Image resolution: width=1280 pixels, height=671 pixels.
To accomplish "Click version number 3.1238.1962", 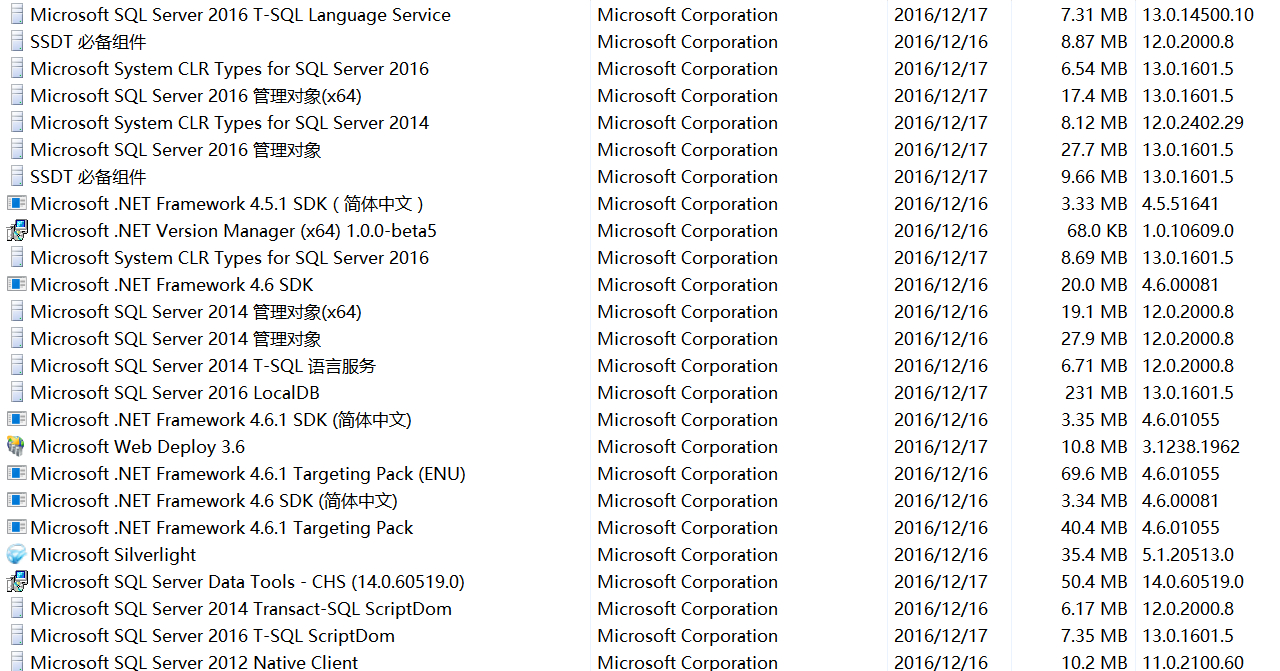I will click(x=1191, y=447).
